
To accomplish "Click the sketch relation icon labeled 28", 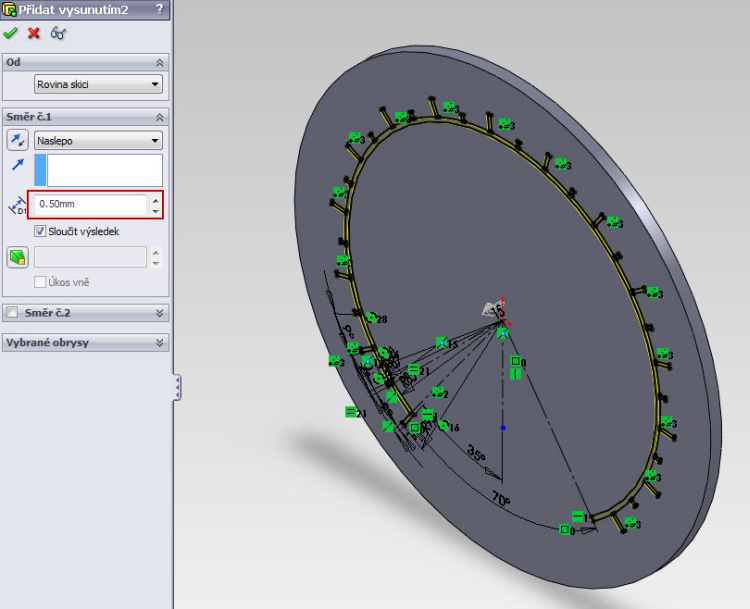I will coord(371,317).
